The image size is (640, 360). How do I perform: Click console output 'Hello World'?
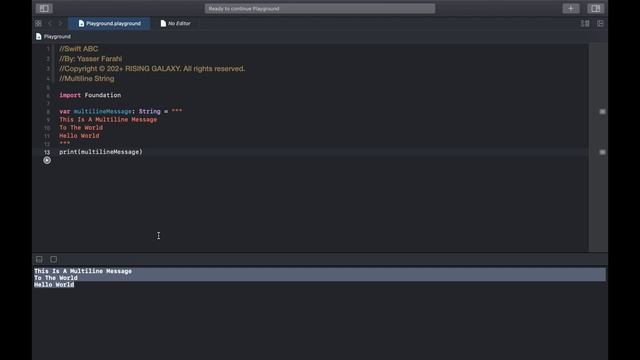(x=54, y=285)
